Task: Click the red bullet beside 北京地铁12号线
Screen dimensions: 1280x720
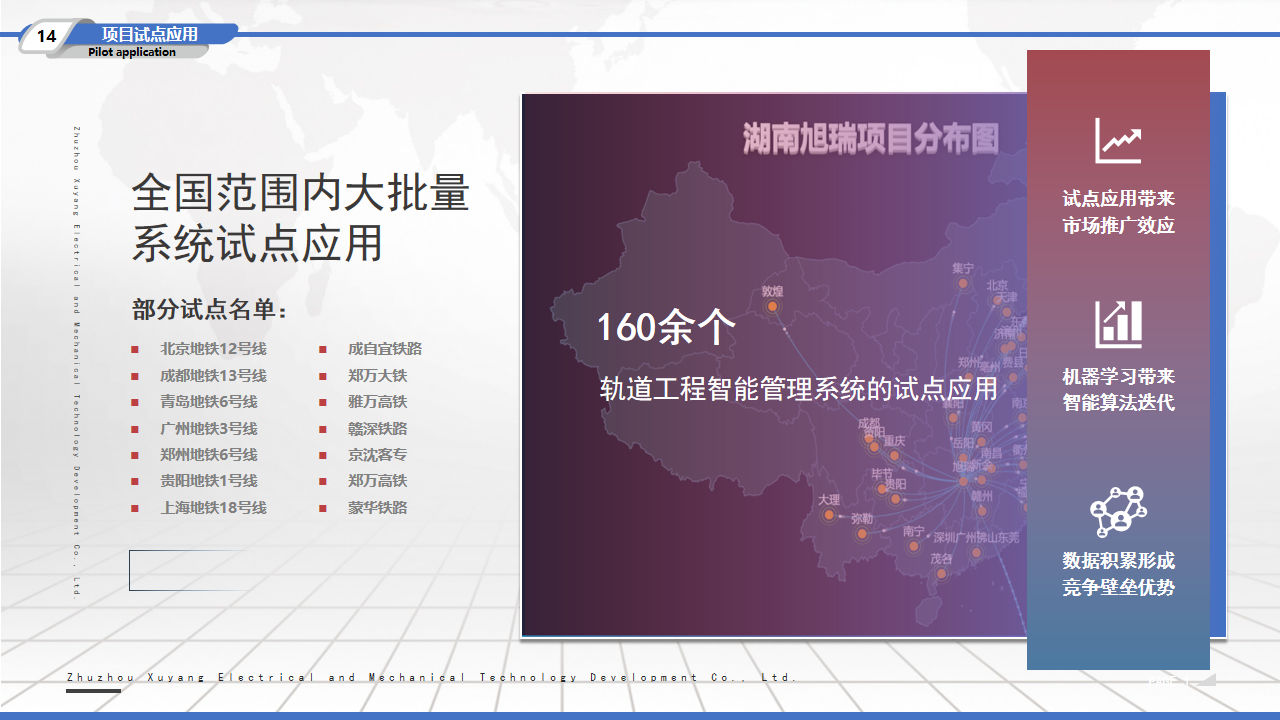Action: coord(134,350)
